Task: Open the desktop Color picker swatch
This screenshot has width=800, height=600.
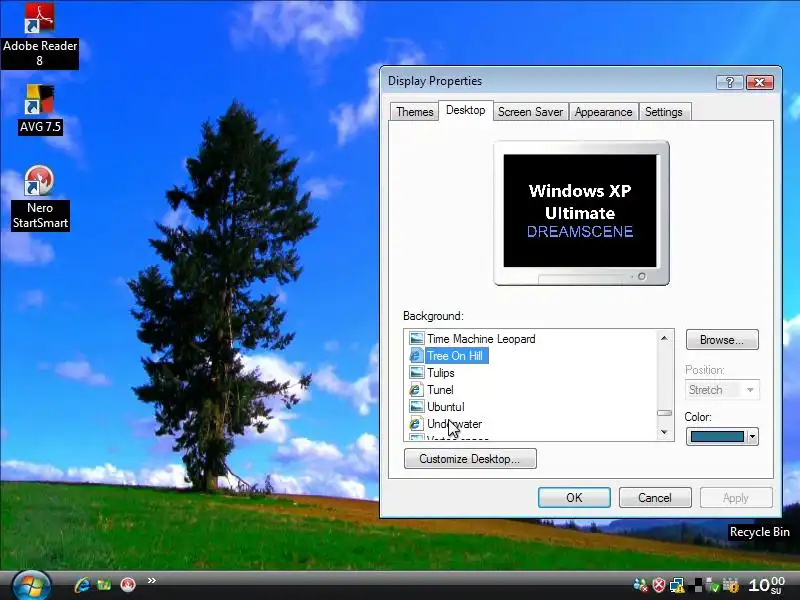Action: (717, 437)
